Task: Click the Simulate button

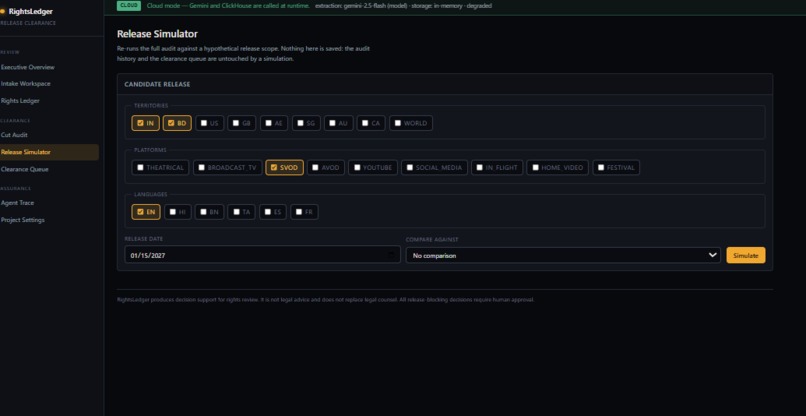Action: click(745, 255)
